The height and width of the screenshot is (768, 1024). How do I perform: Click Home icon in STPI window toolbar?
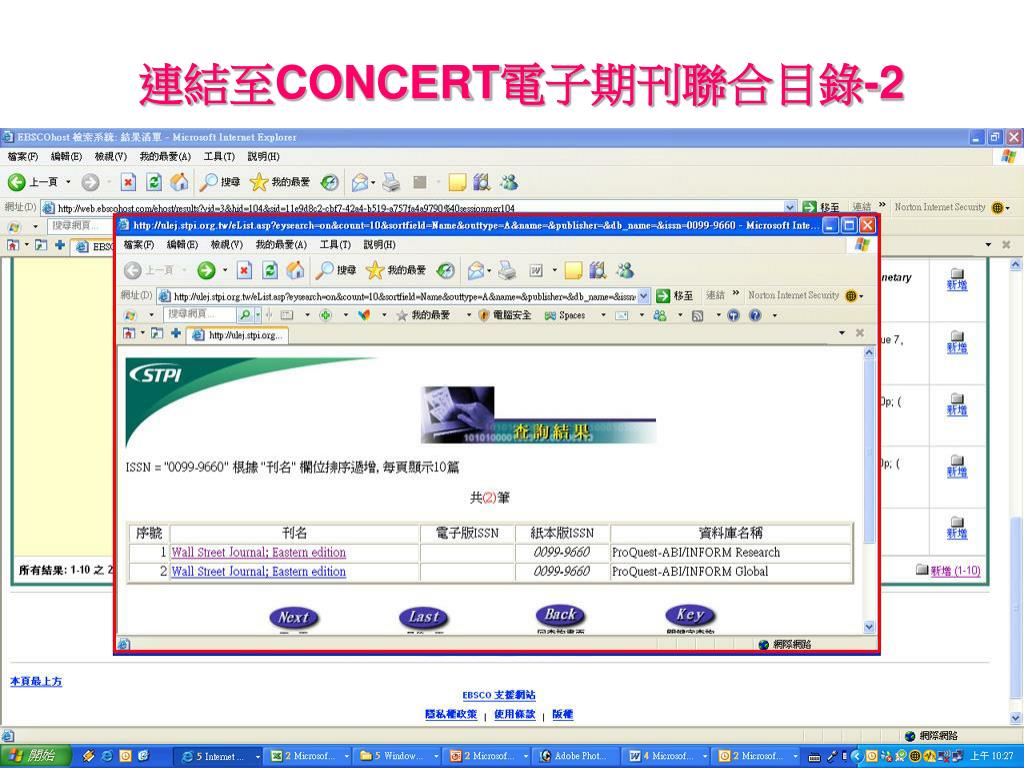click(x=295, y=270)
